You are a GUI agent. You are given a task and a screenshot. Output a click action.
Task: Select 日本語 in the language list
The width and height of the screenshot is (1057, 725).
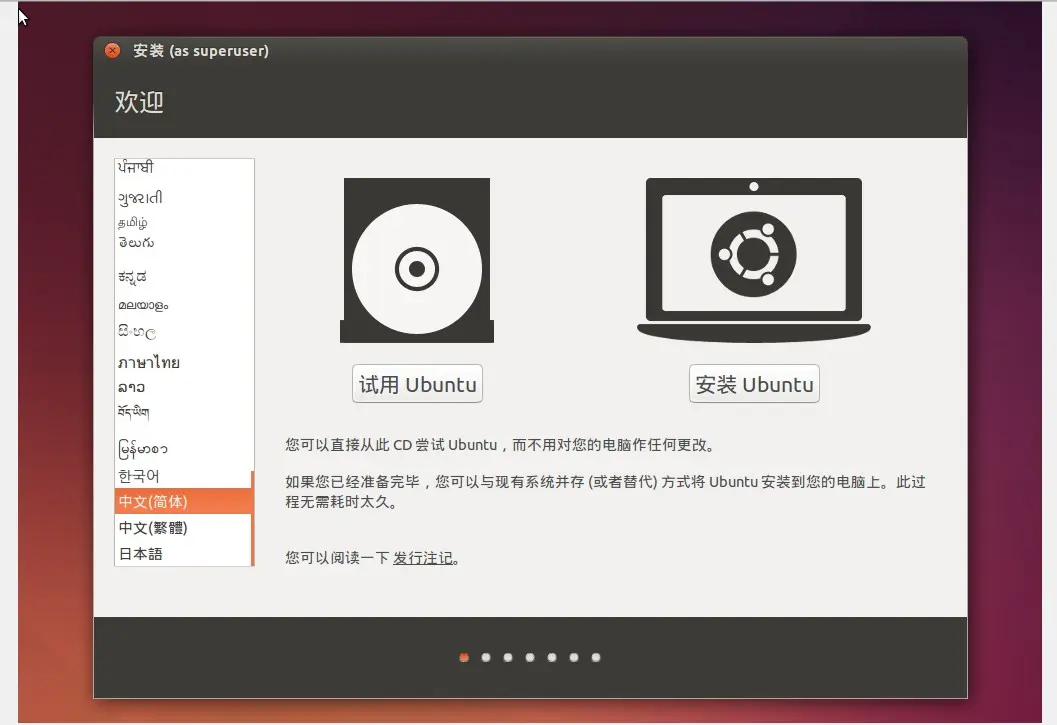pos(183,554)
